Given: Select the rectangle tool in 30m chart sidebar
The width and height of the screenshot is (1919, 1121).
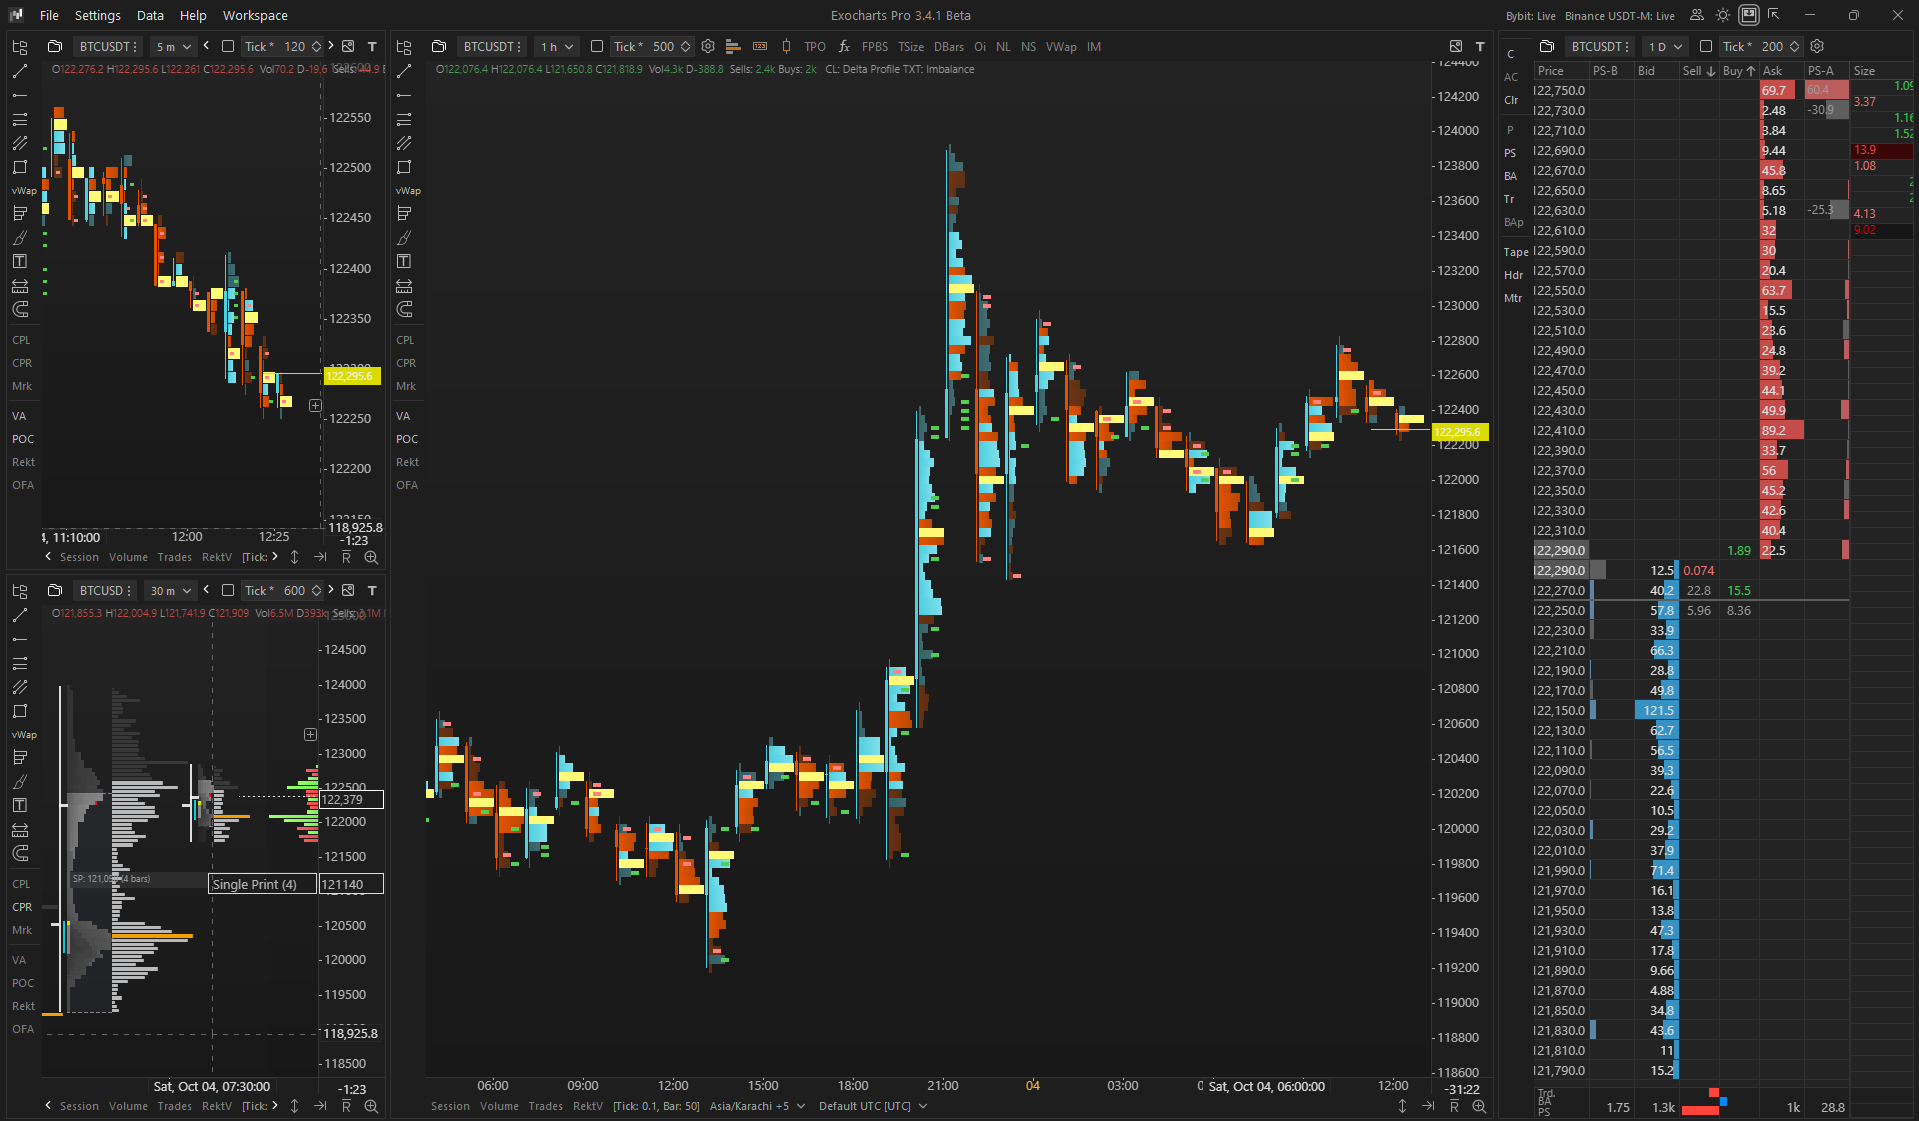Looking at the screenshot, I should coord(20,711).
